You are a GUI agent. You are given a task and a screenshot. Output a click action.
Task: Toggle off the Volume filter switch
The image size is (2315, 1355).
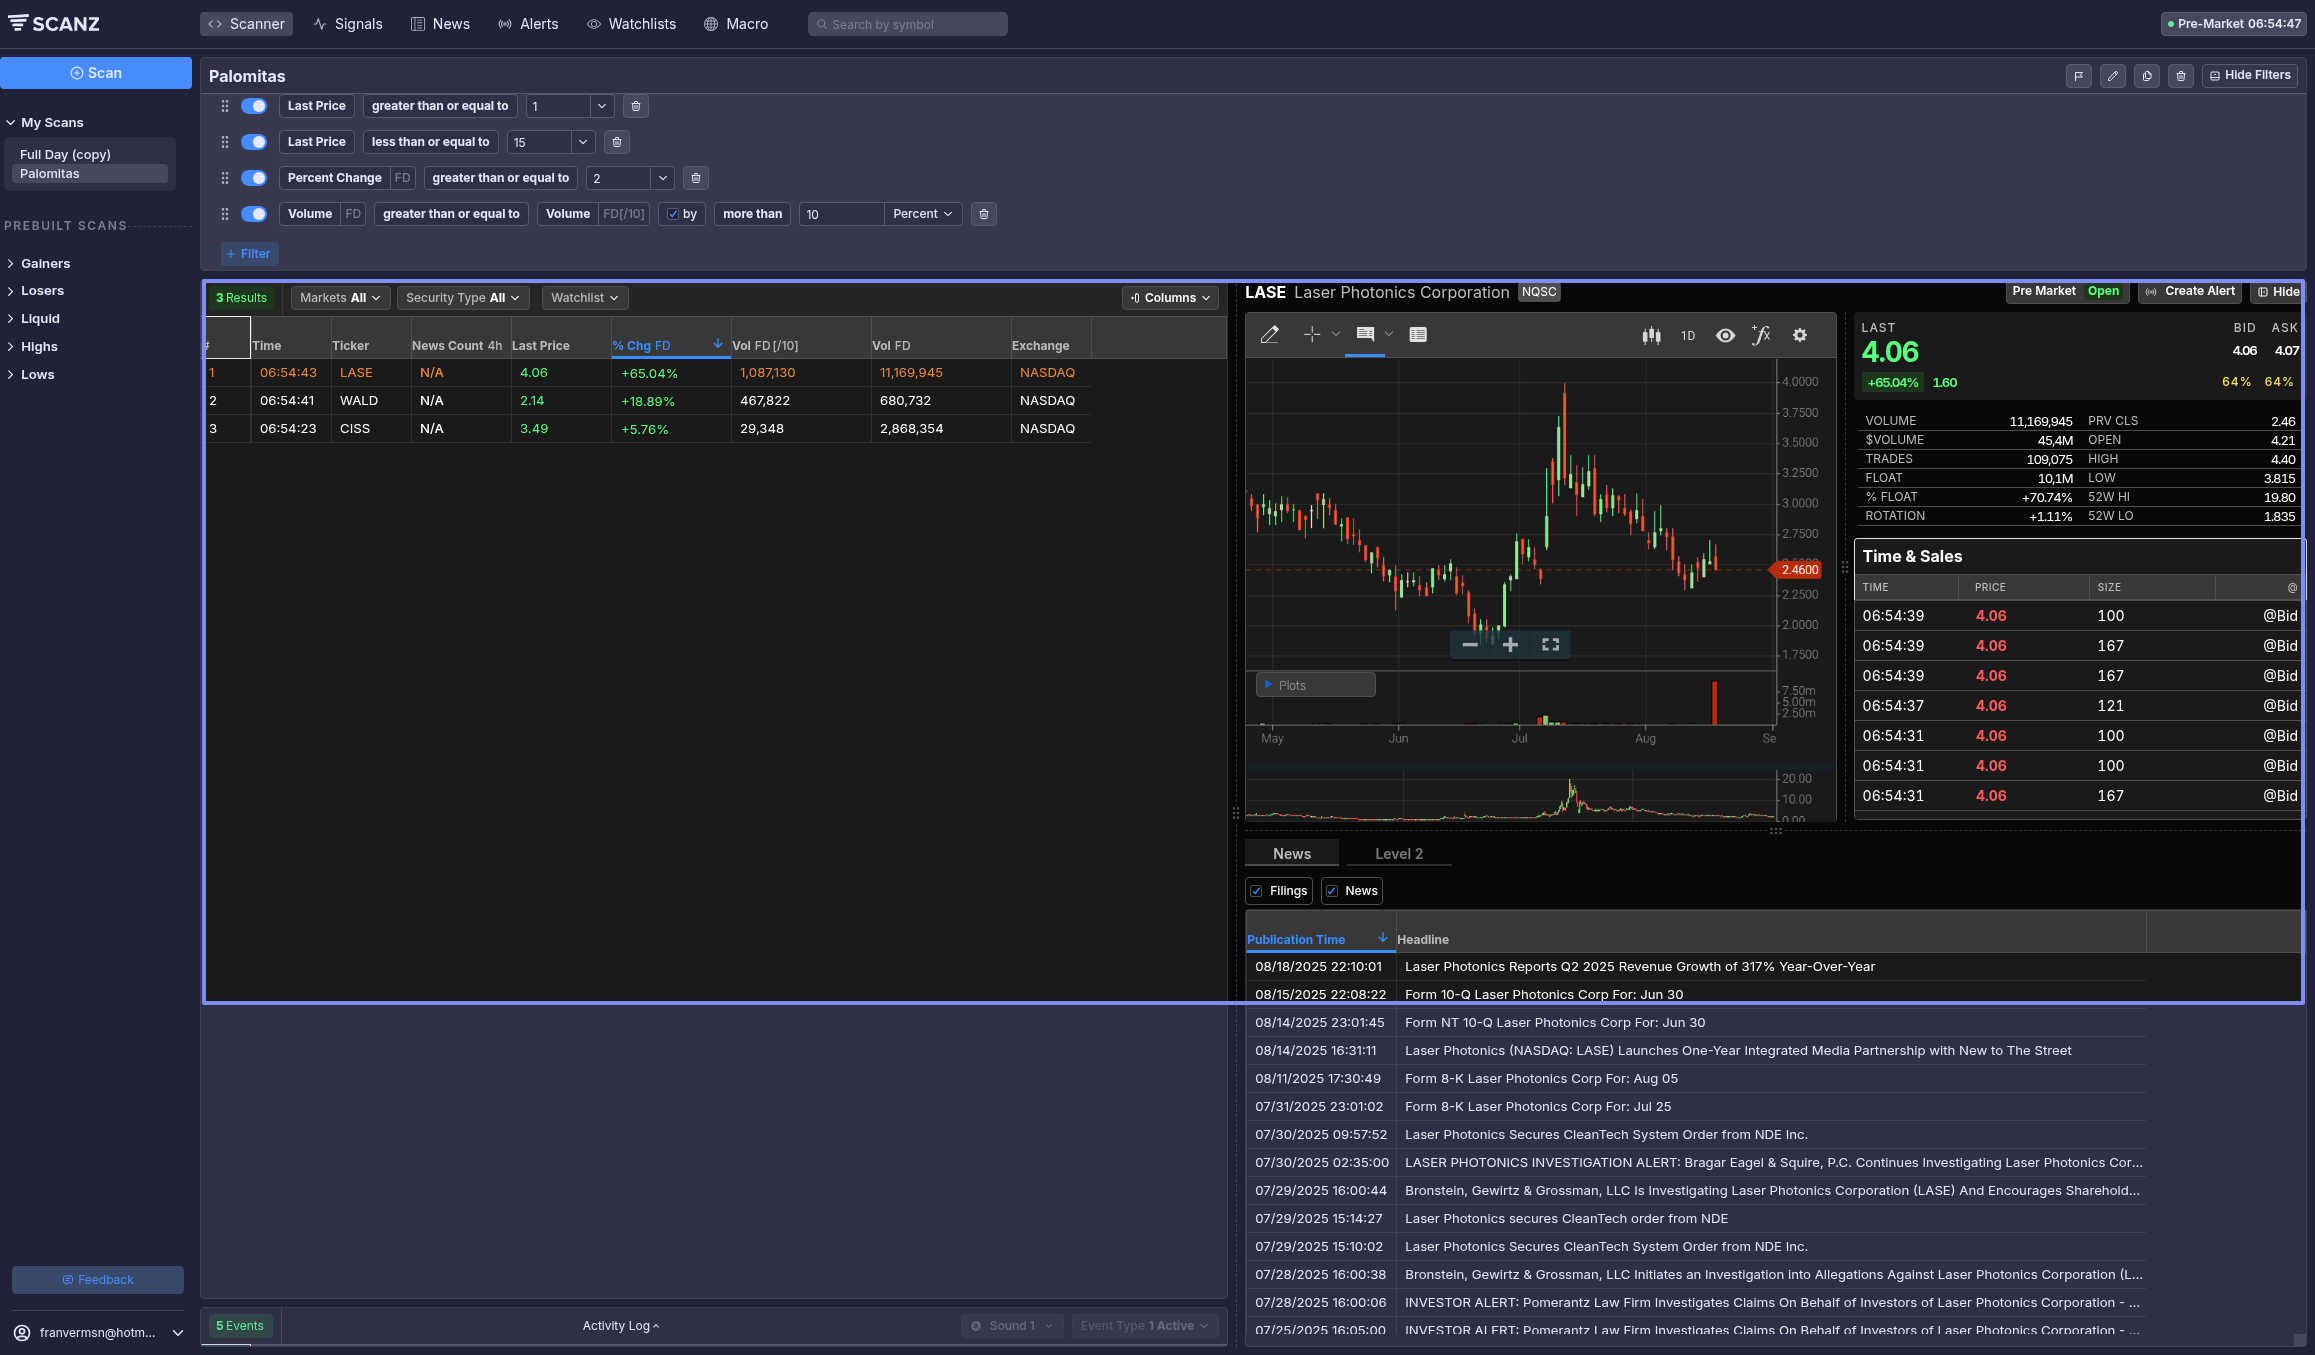point(254,214)
